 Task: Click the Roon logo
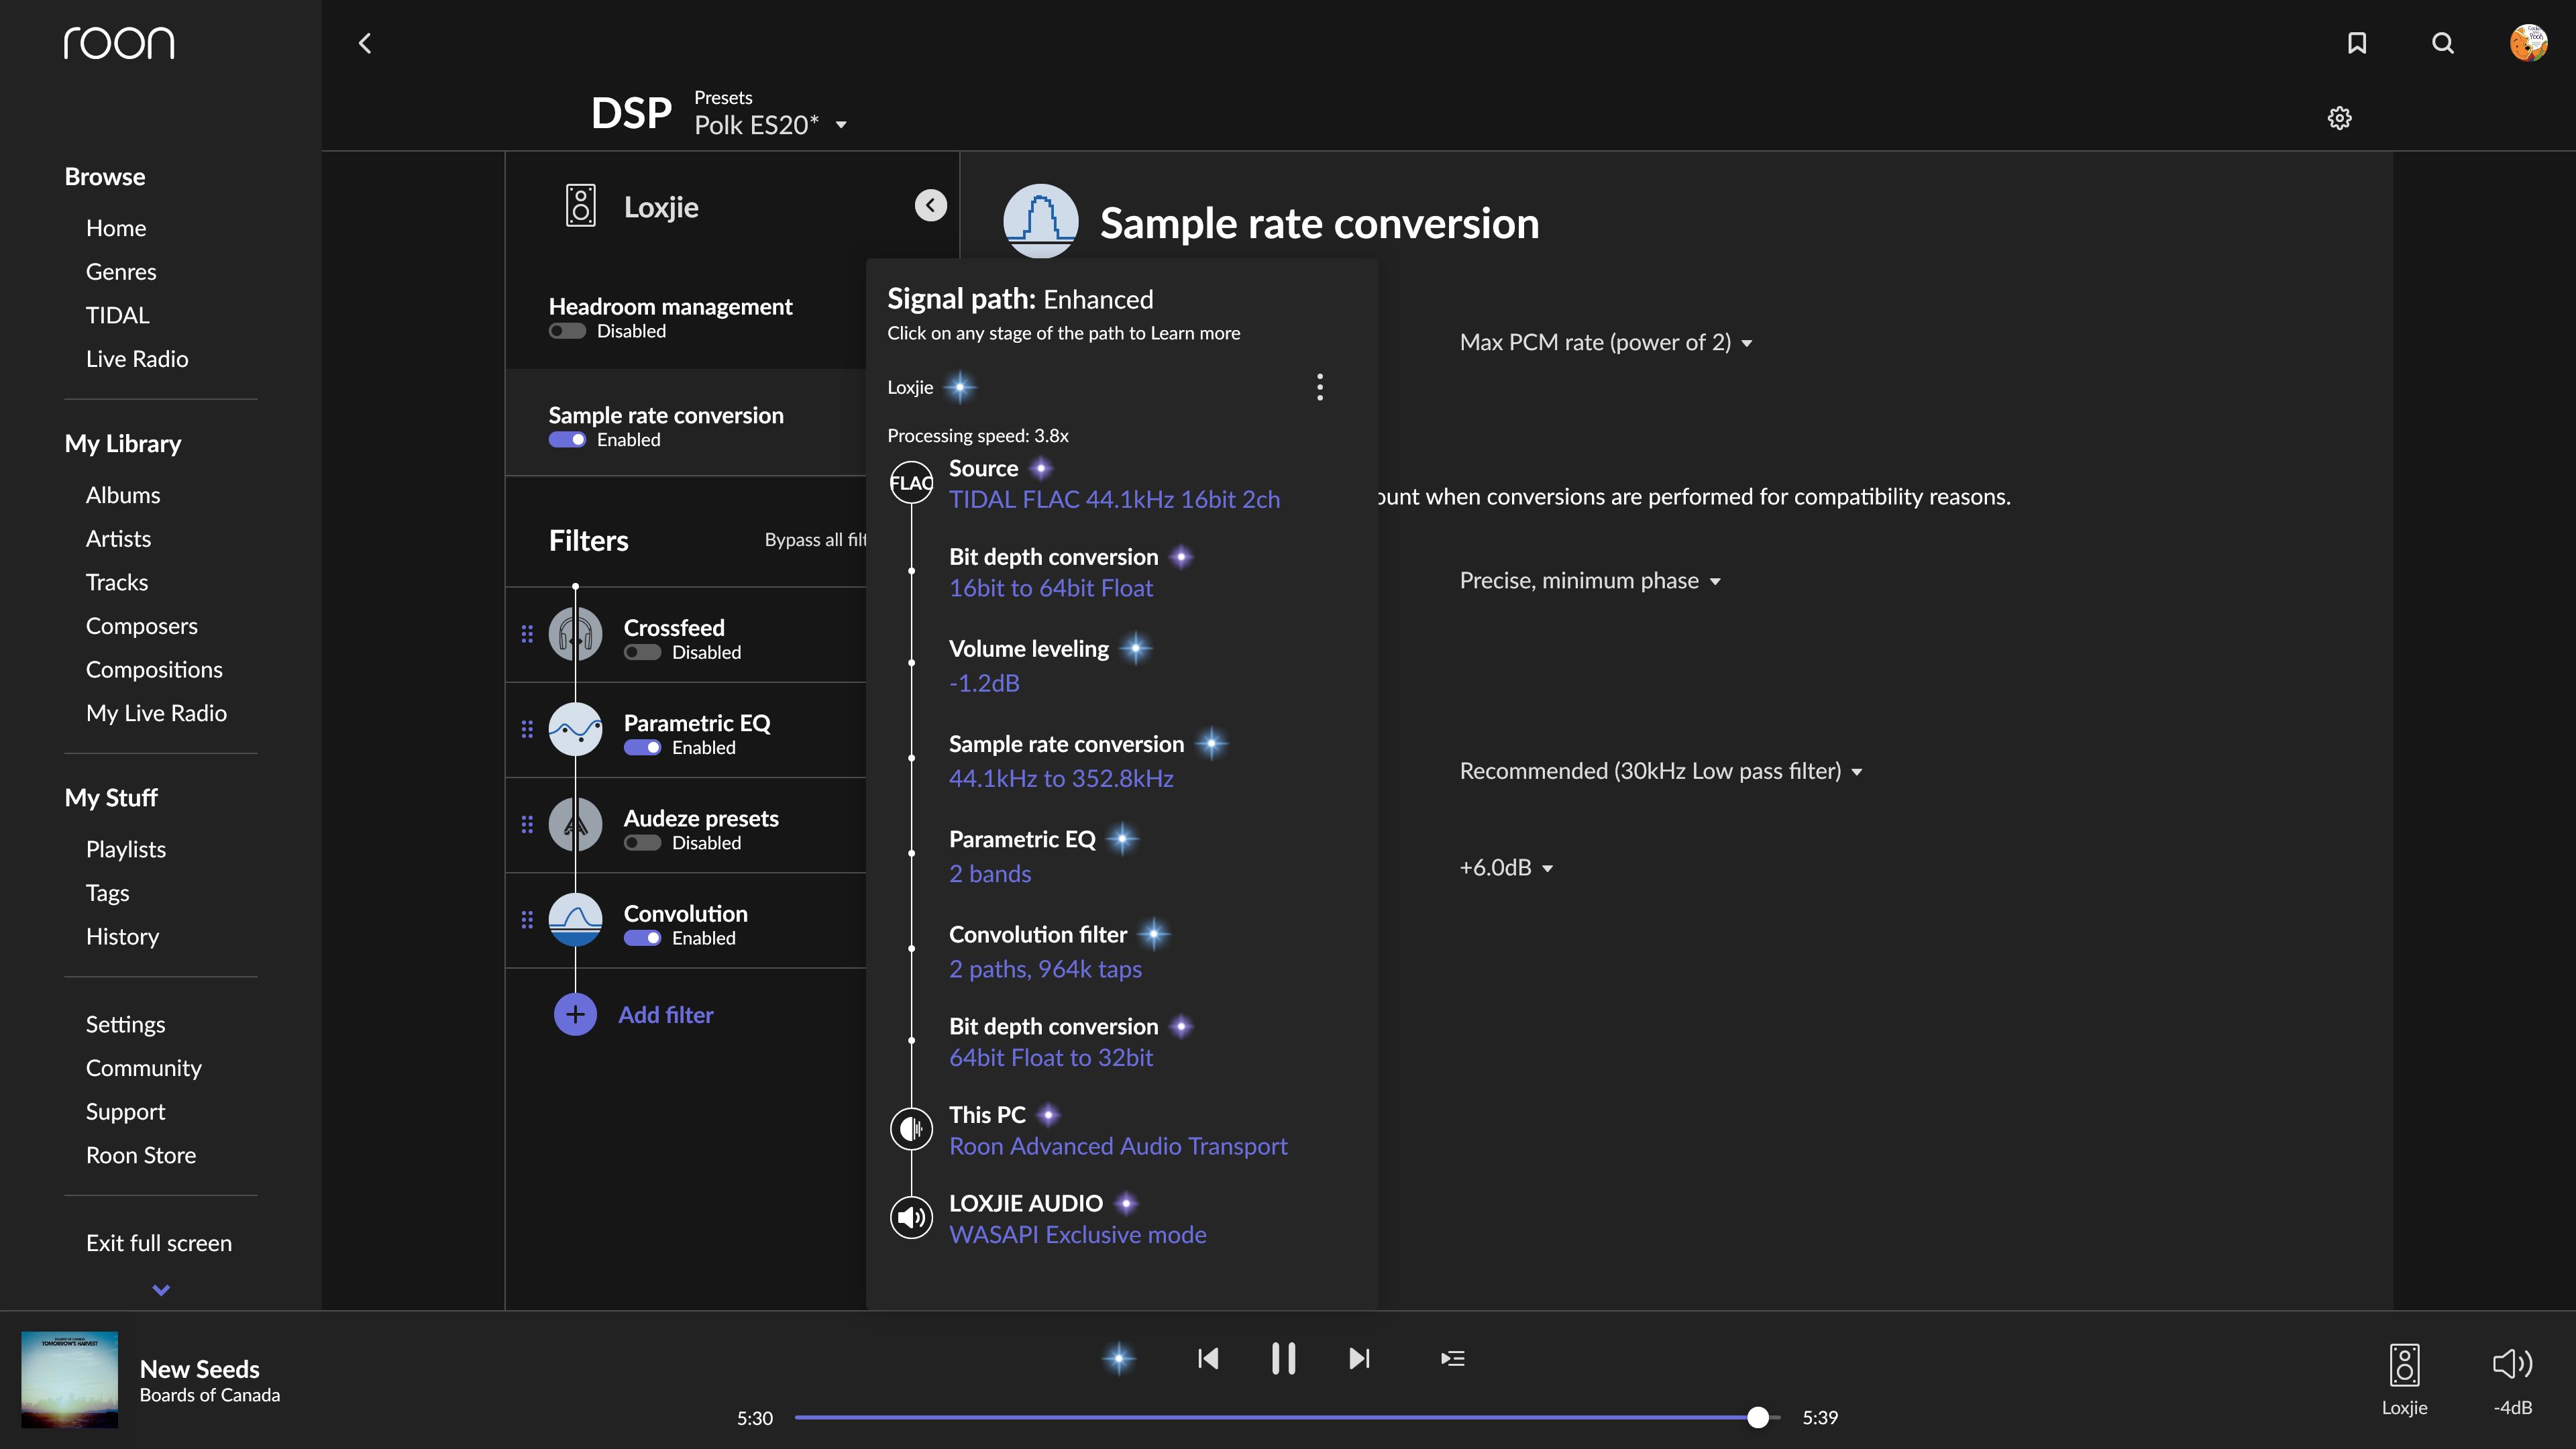[x=119, y=42]
